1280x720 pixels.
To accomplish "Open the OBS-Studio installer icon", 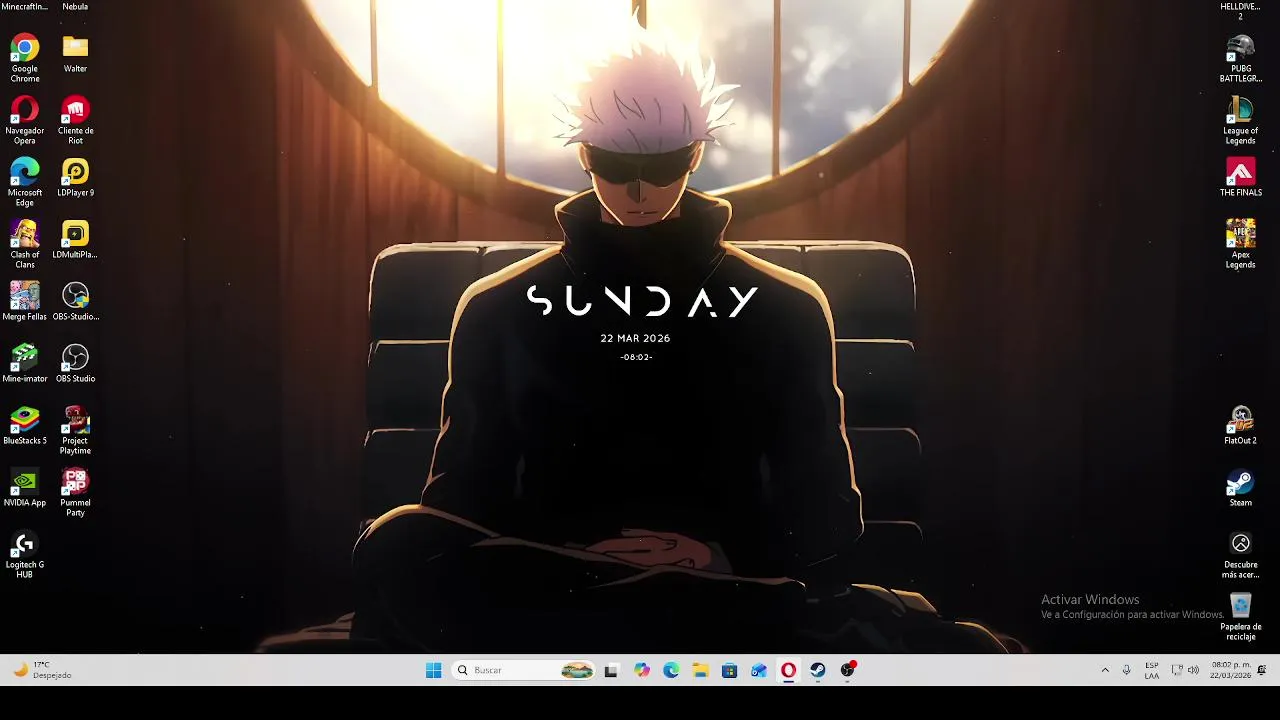I will (x=75, y=300).
